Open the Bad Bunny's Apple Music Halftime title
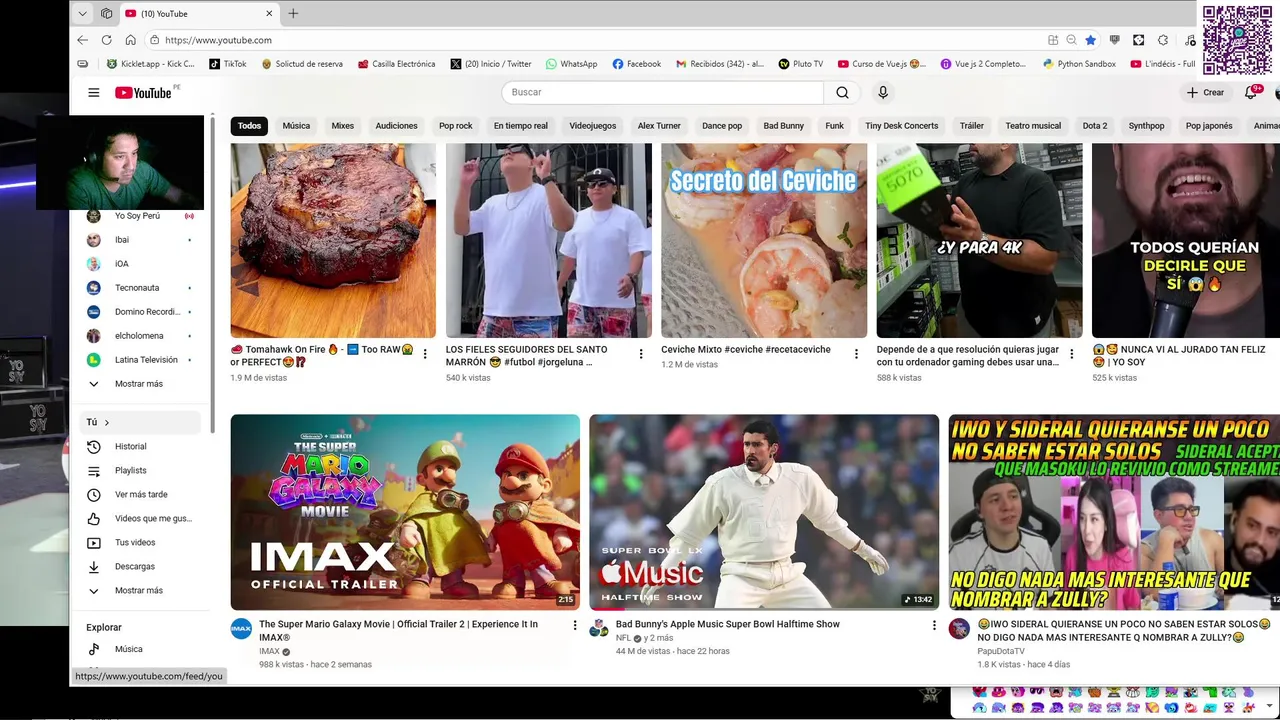 point(728,624)
